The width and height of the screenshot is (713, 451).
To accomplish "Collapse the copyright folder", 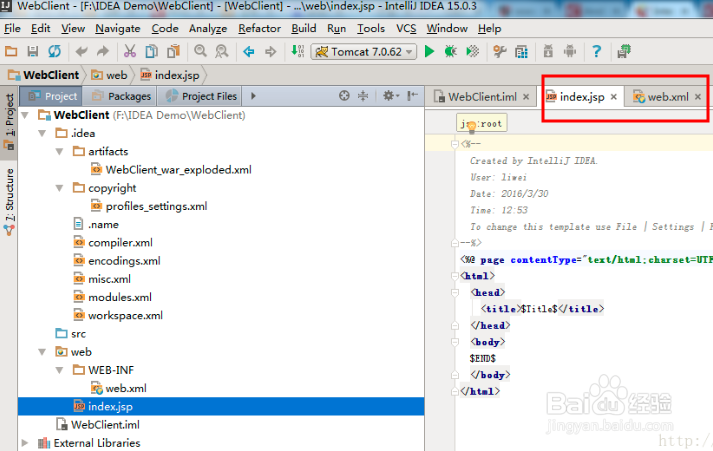I will pos(60,188).
